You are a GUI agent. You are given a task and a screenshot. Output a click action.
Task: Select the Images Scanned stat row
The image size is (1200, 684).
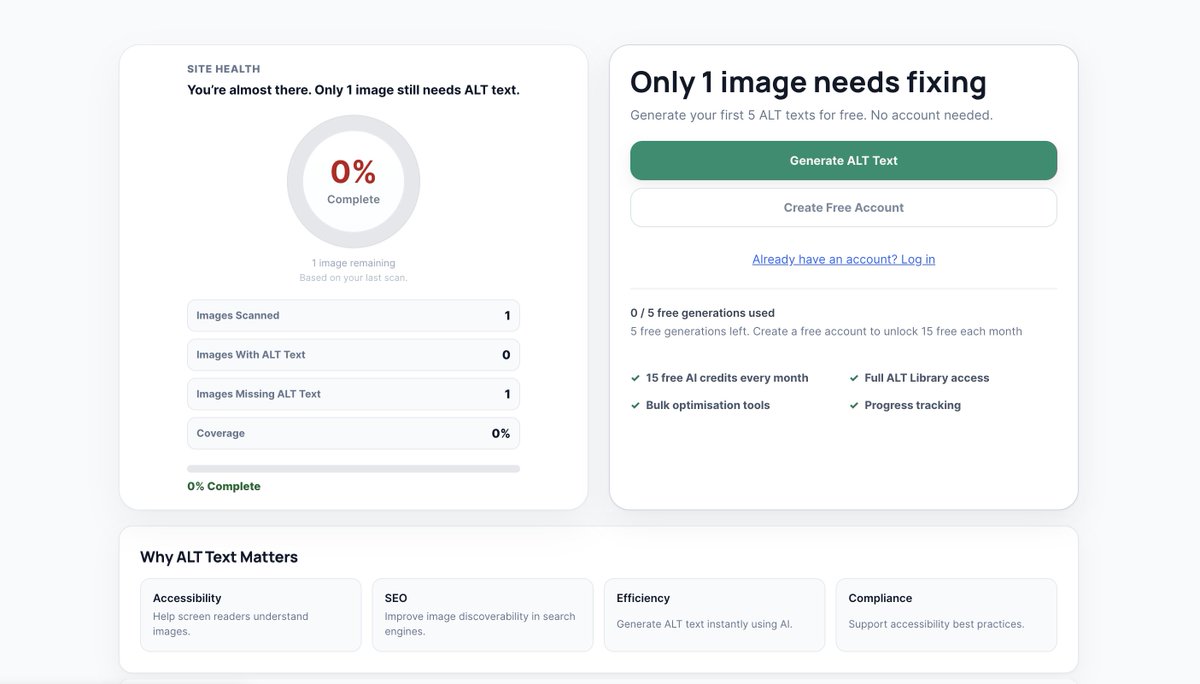(x=353, y=315)
